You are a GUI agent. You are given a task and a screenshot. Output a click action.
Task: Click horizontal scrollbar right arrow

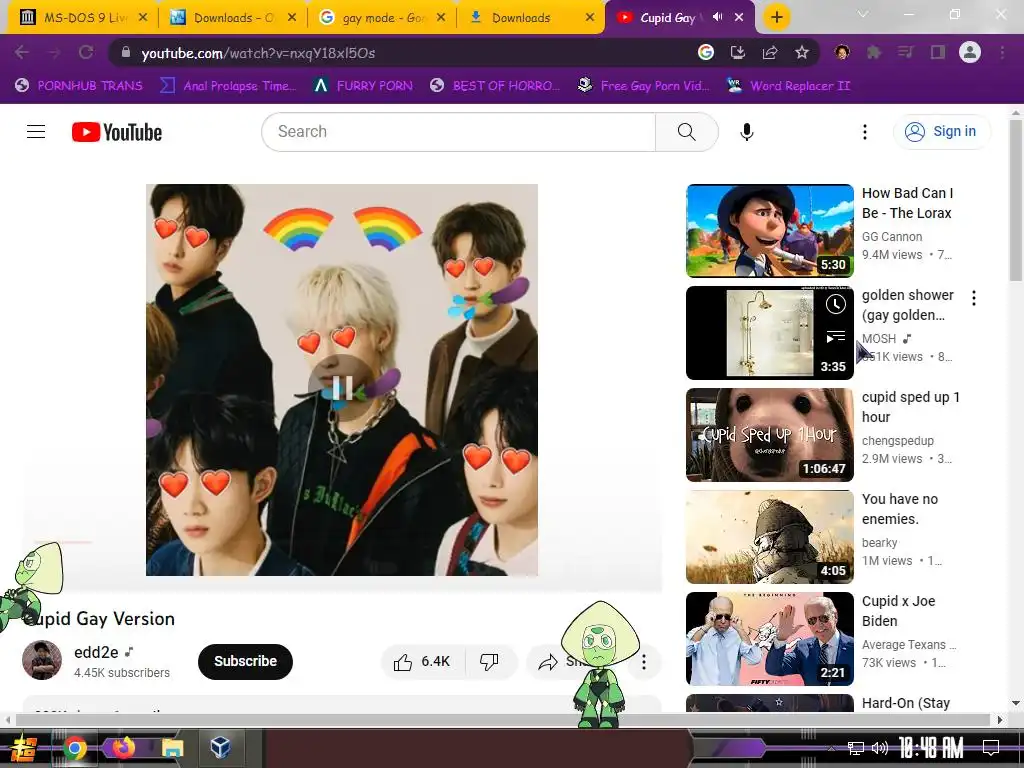[1000, 720]
